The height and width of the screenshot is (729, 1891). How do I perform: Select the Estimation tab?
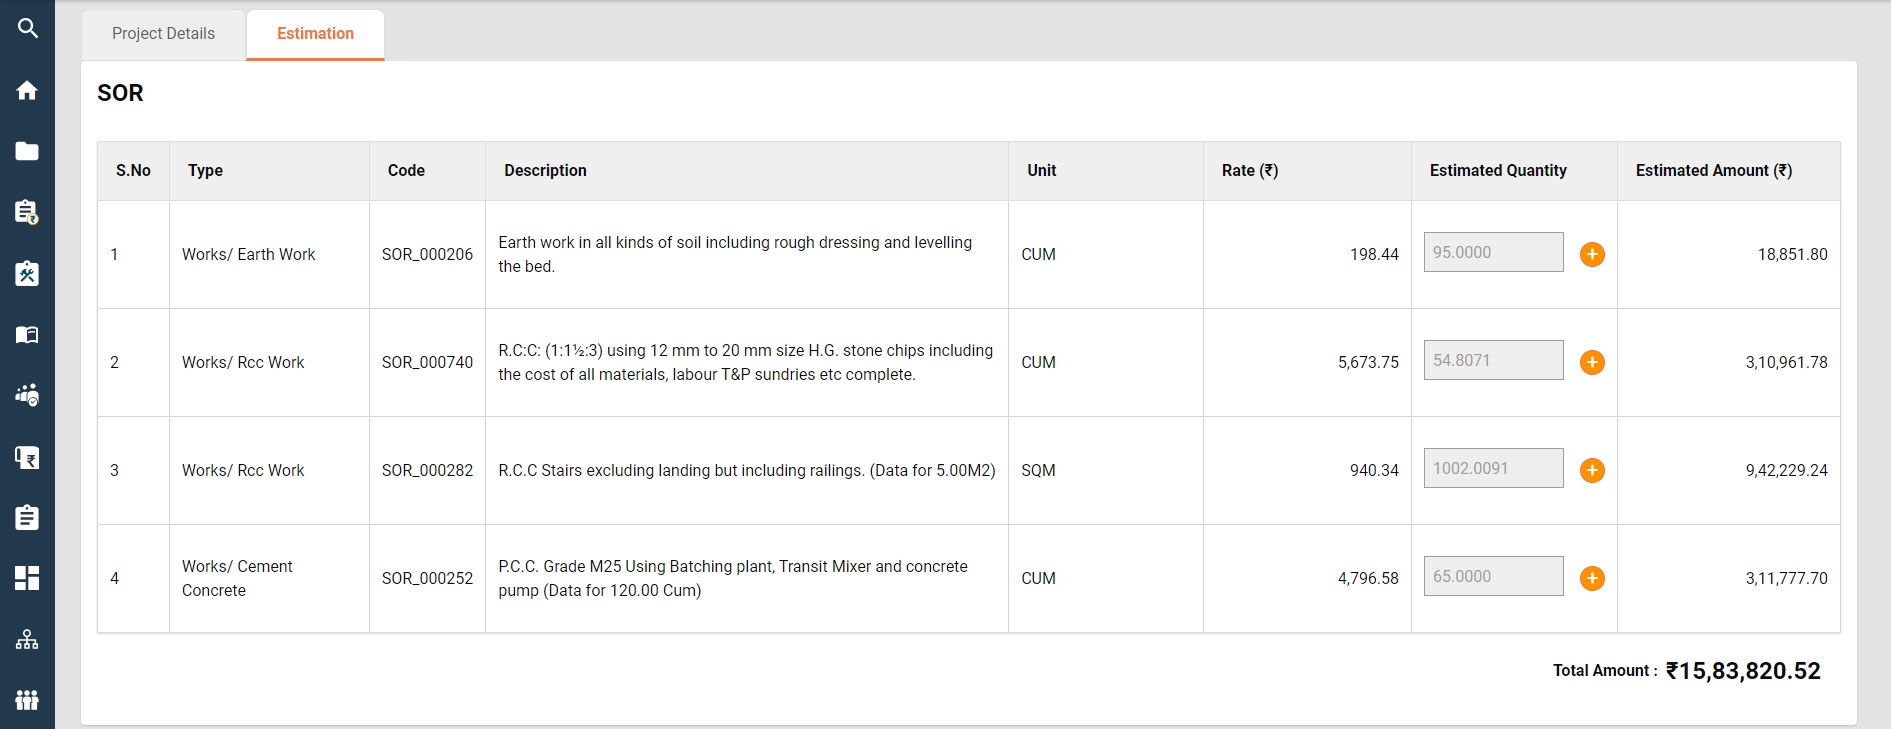click(x=315, y=34)
